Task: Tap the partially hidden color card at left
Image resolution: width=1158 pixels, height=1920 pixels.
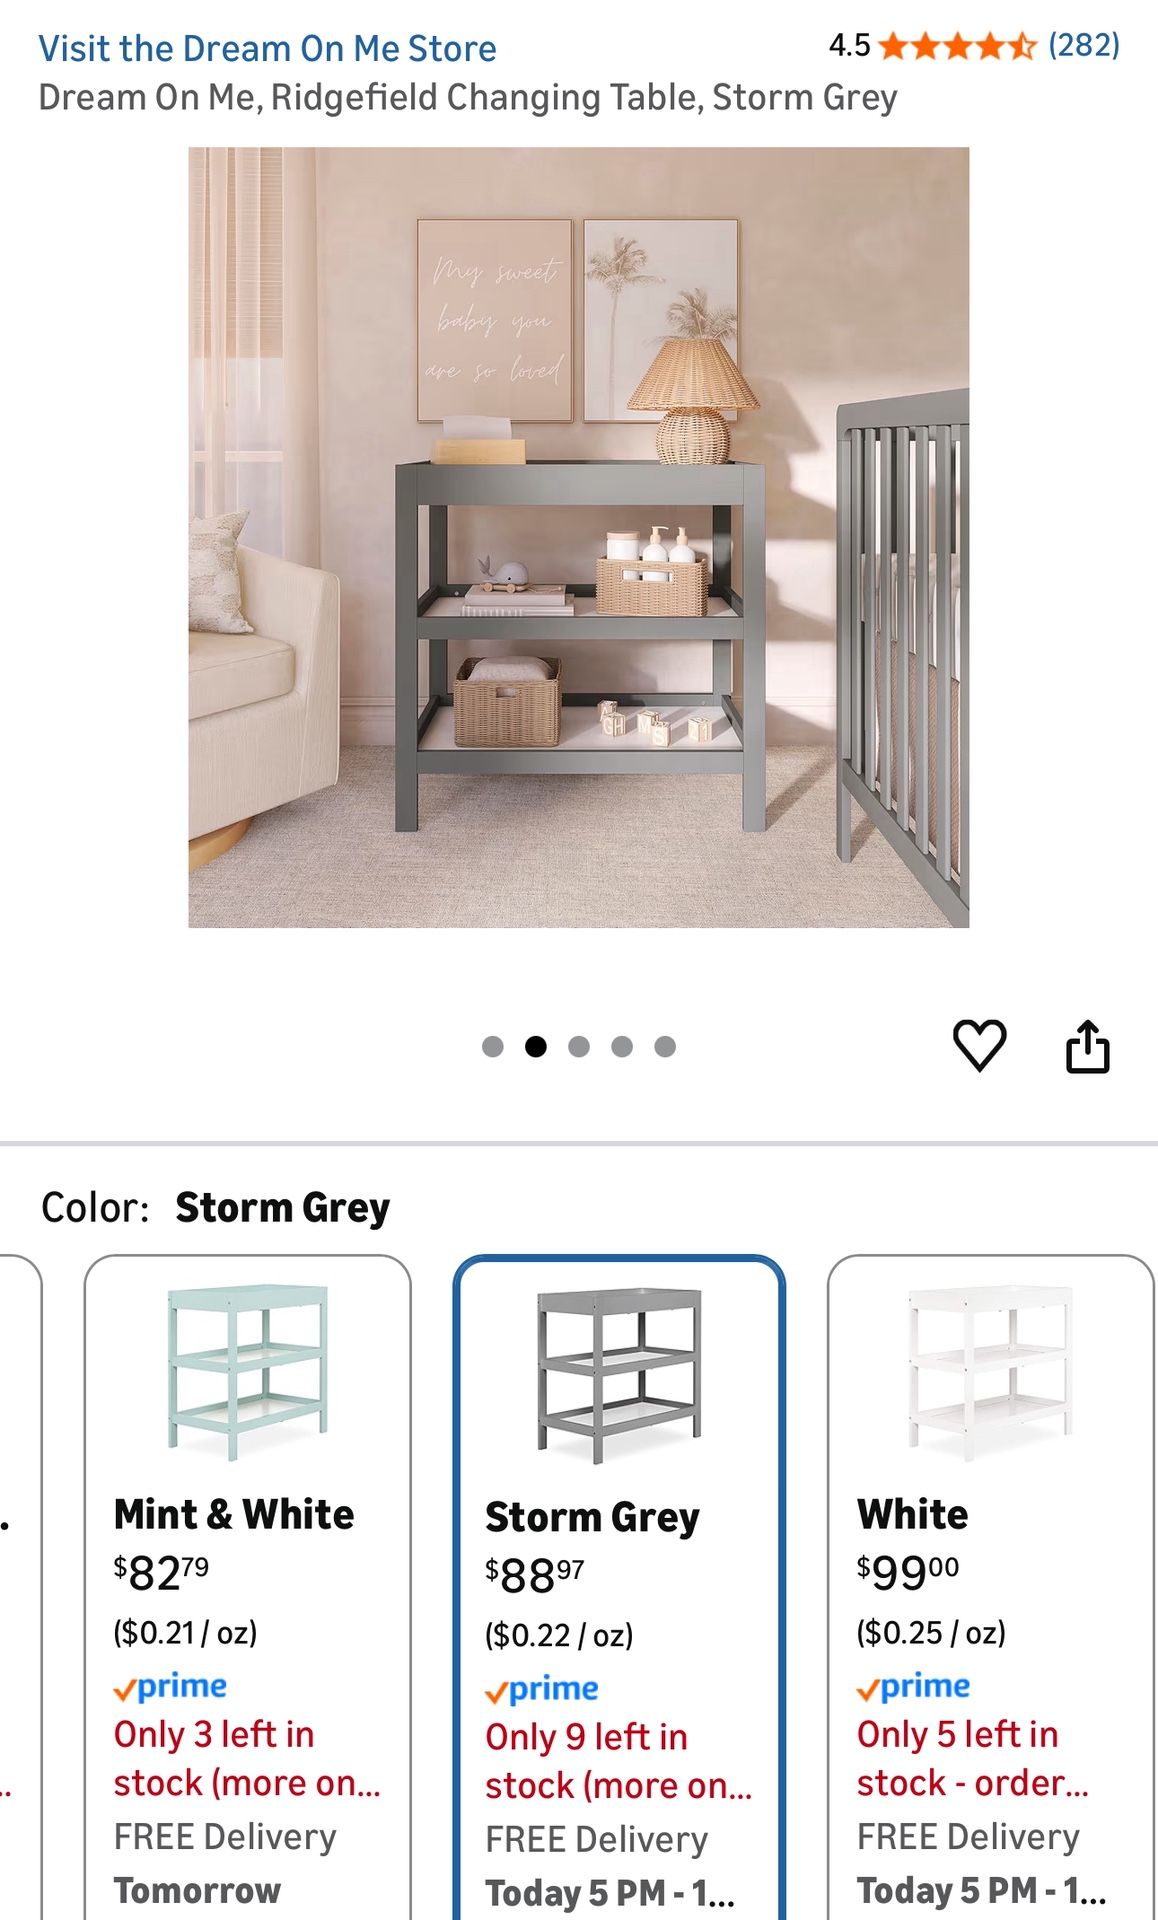Action: coord(20,1588)
